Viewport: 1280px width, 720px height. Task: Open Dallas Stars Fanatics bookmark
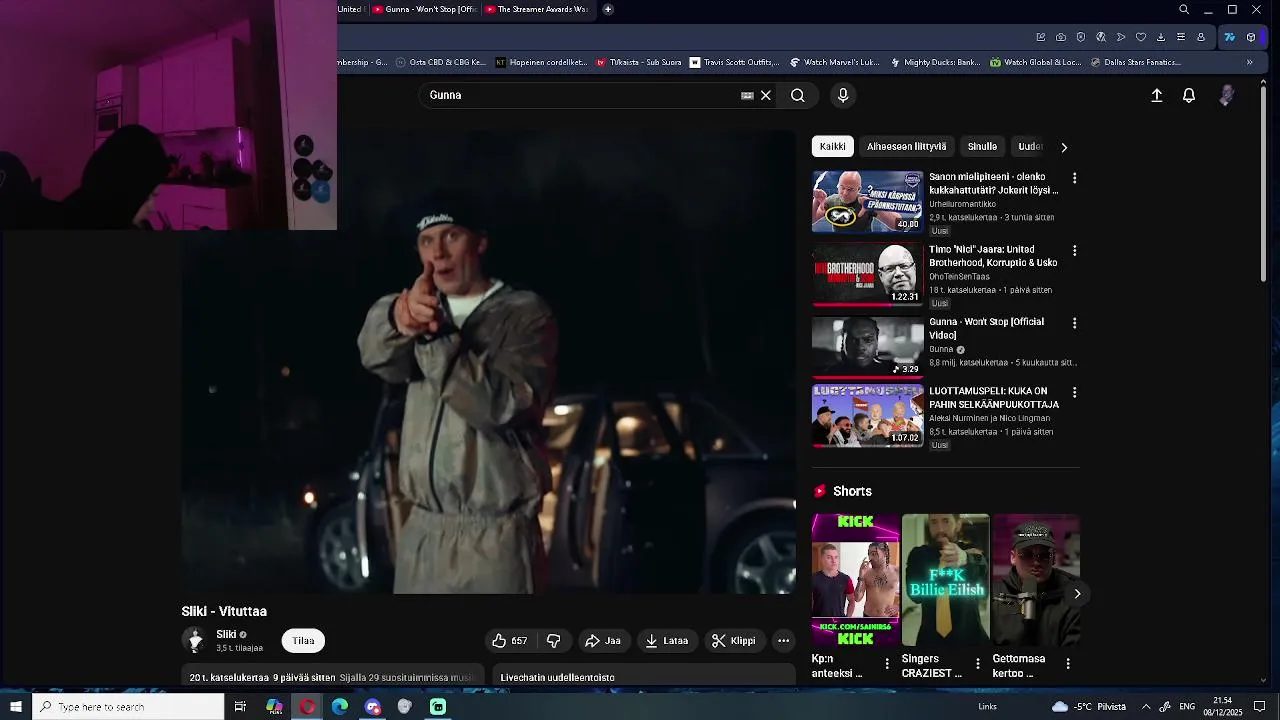coord(1136,62)
